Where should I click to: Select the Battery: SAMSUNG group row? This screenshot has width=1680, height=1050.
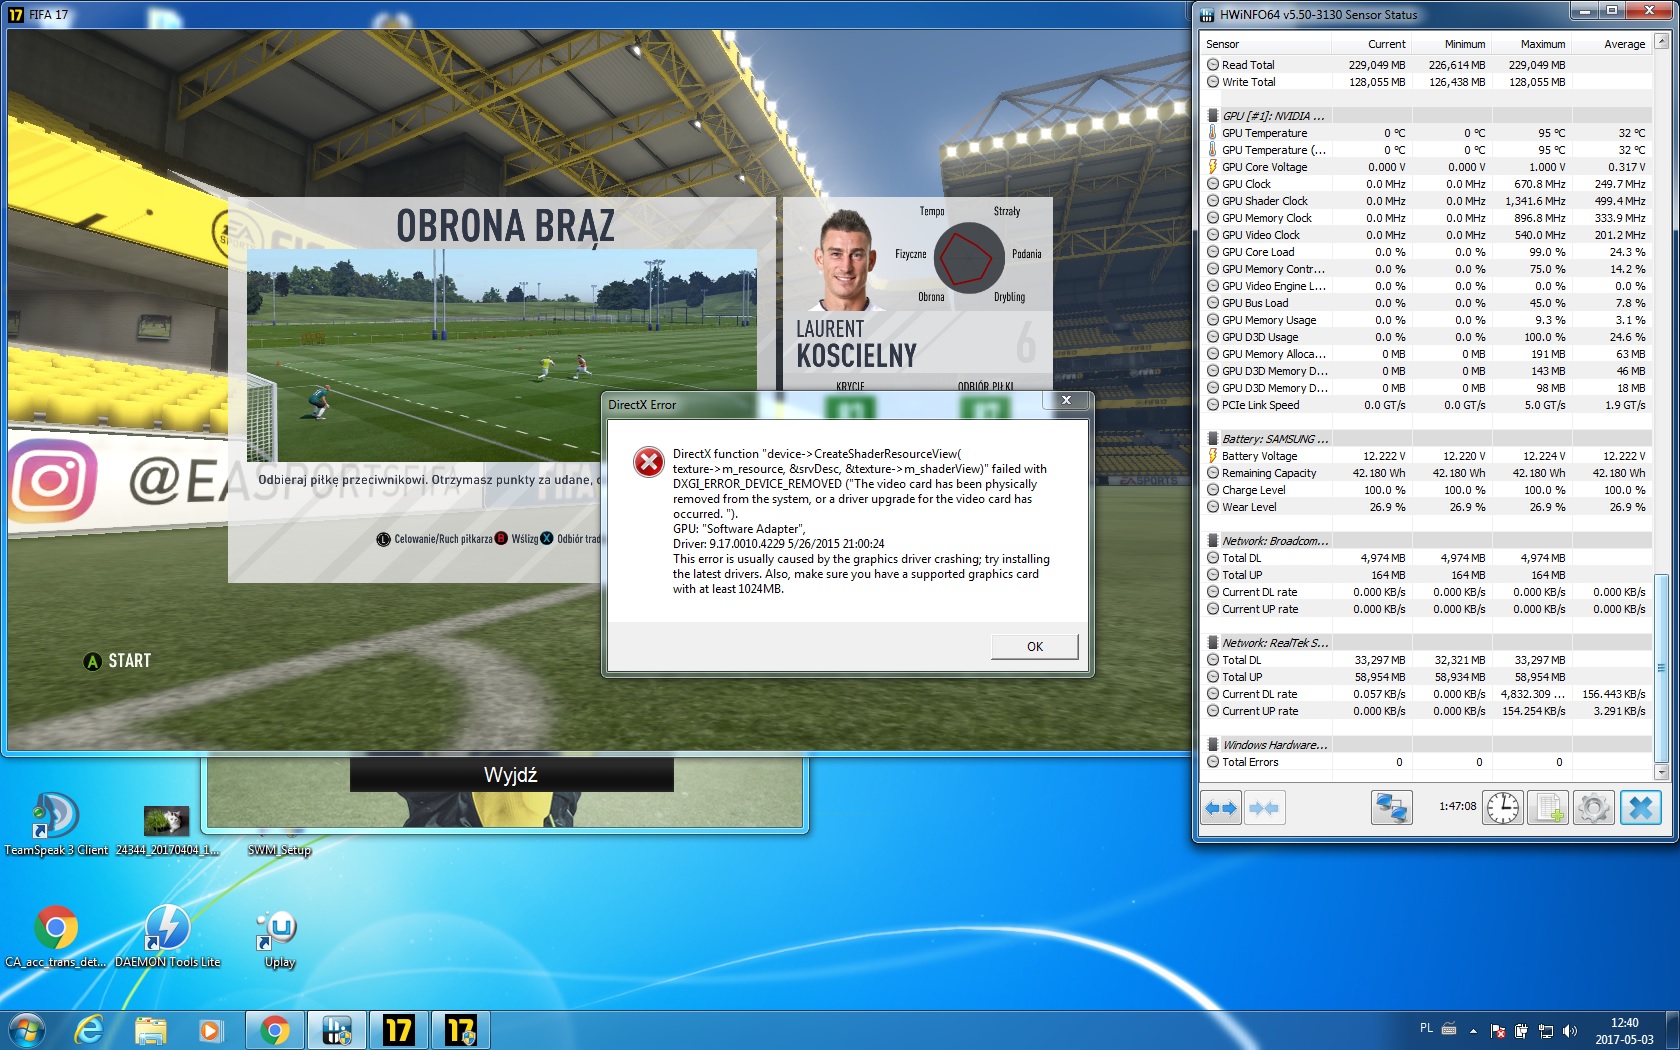1427,439
